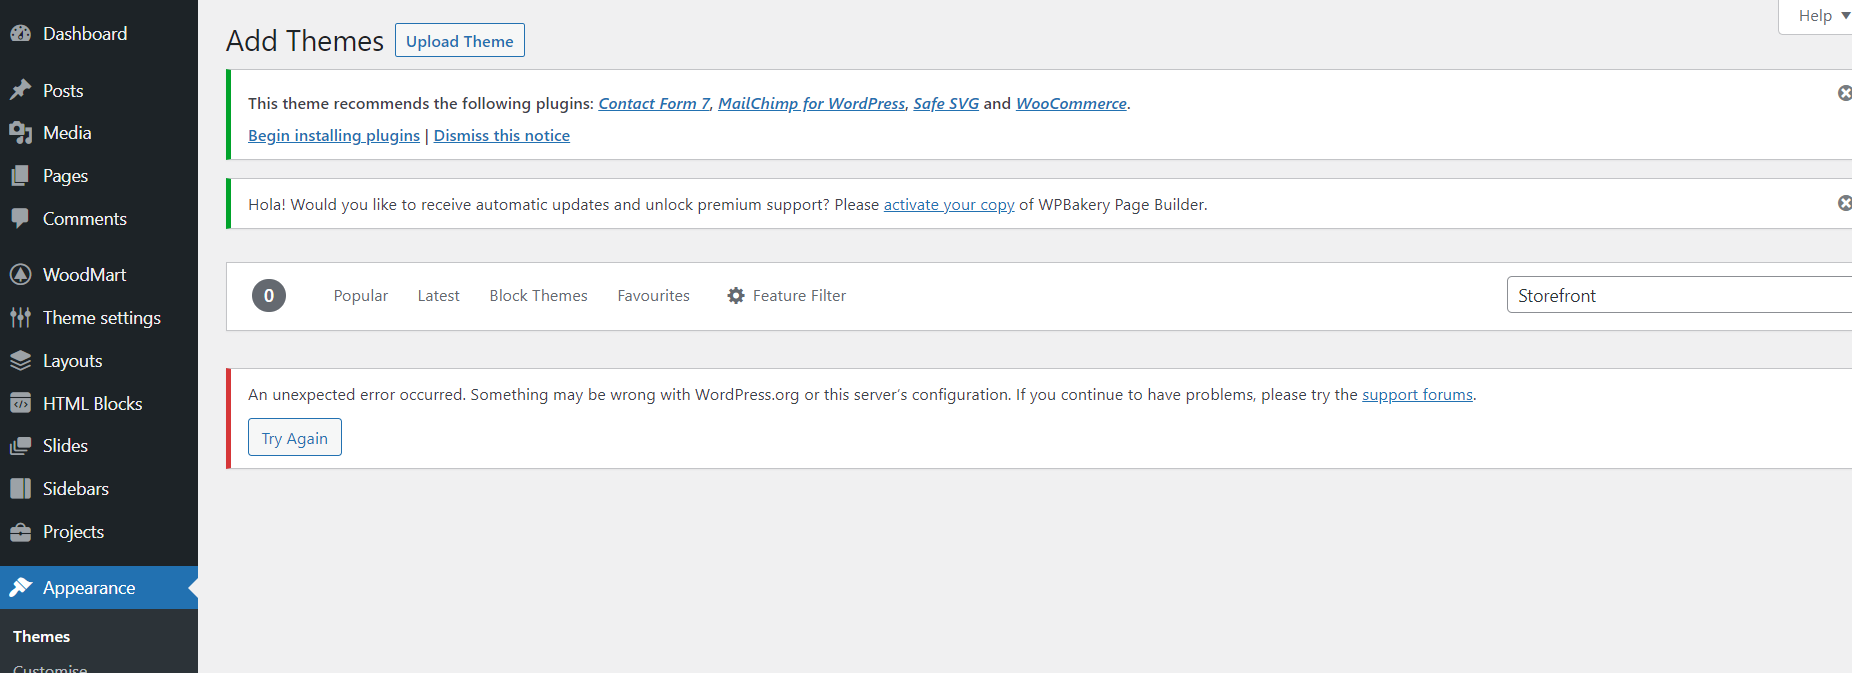Image resolution: width=1852 pixels, height=673 pixels.
Task: Follow the Begin installing plugins link
Action: pyautogui.click(x=334, y=136)
